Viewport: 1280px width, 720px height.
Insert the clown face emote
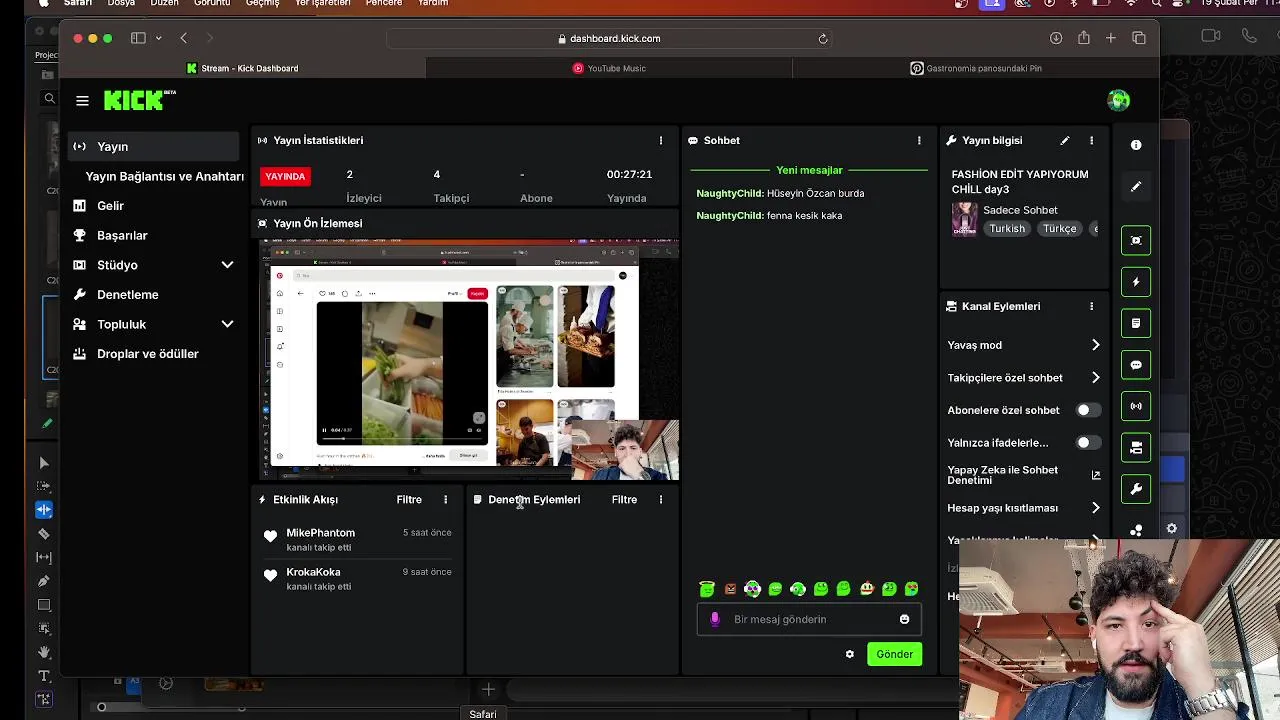click(x=866, y=589)
